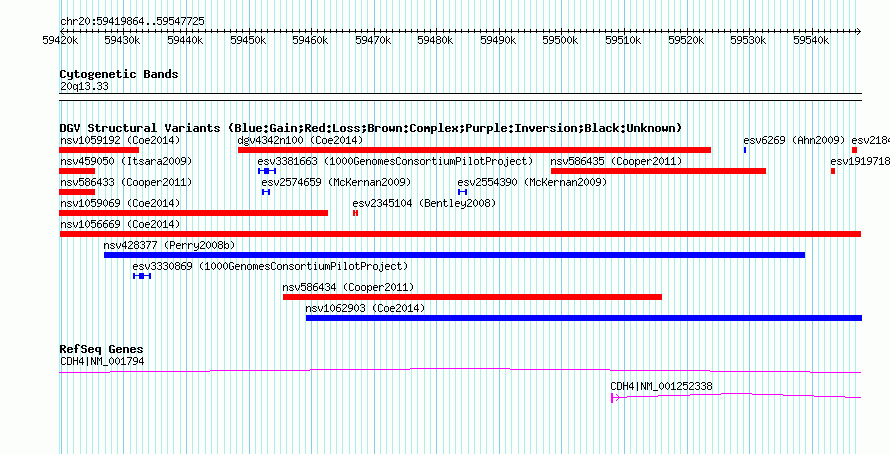Open esv3381663 1000GenomesConsortiumPilotProject label
Viewport: 890px width, 454px height.
pos(396,162)
